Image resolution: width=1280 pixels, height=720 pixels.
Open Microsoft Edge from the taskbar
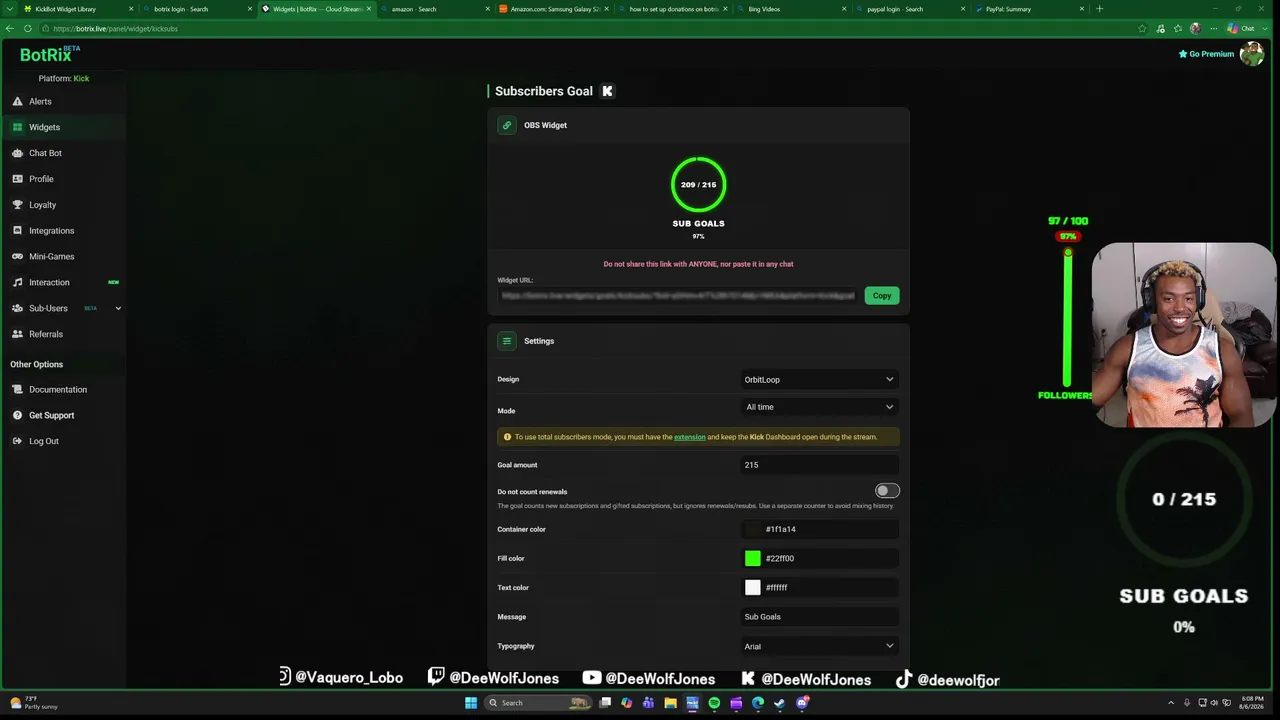point(758,703)
